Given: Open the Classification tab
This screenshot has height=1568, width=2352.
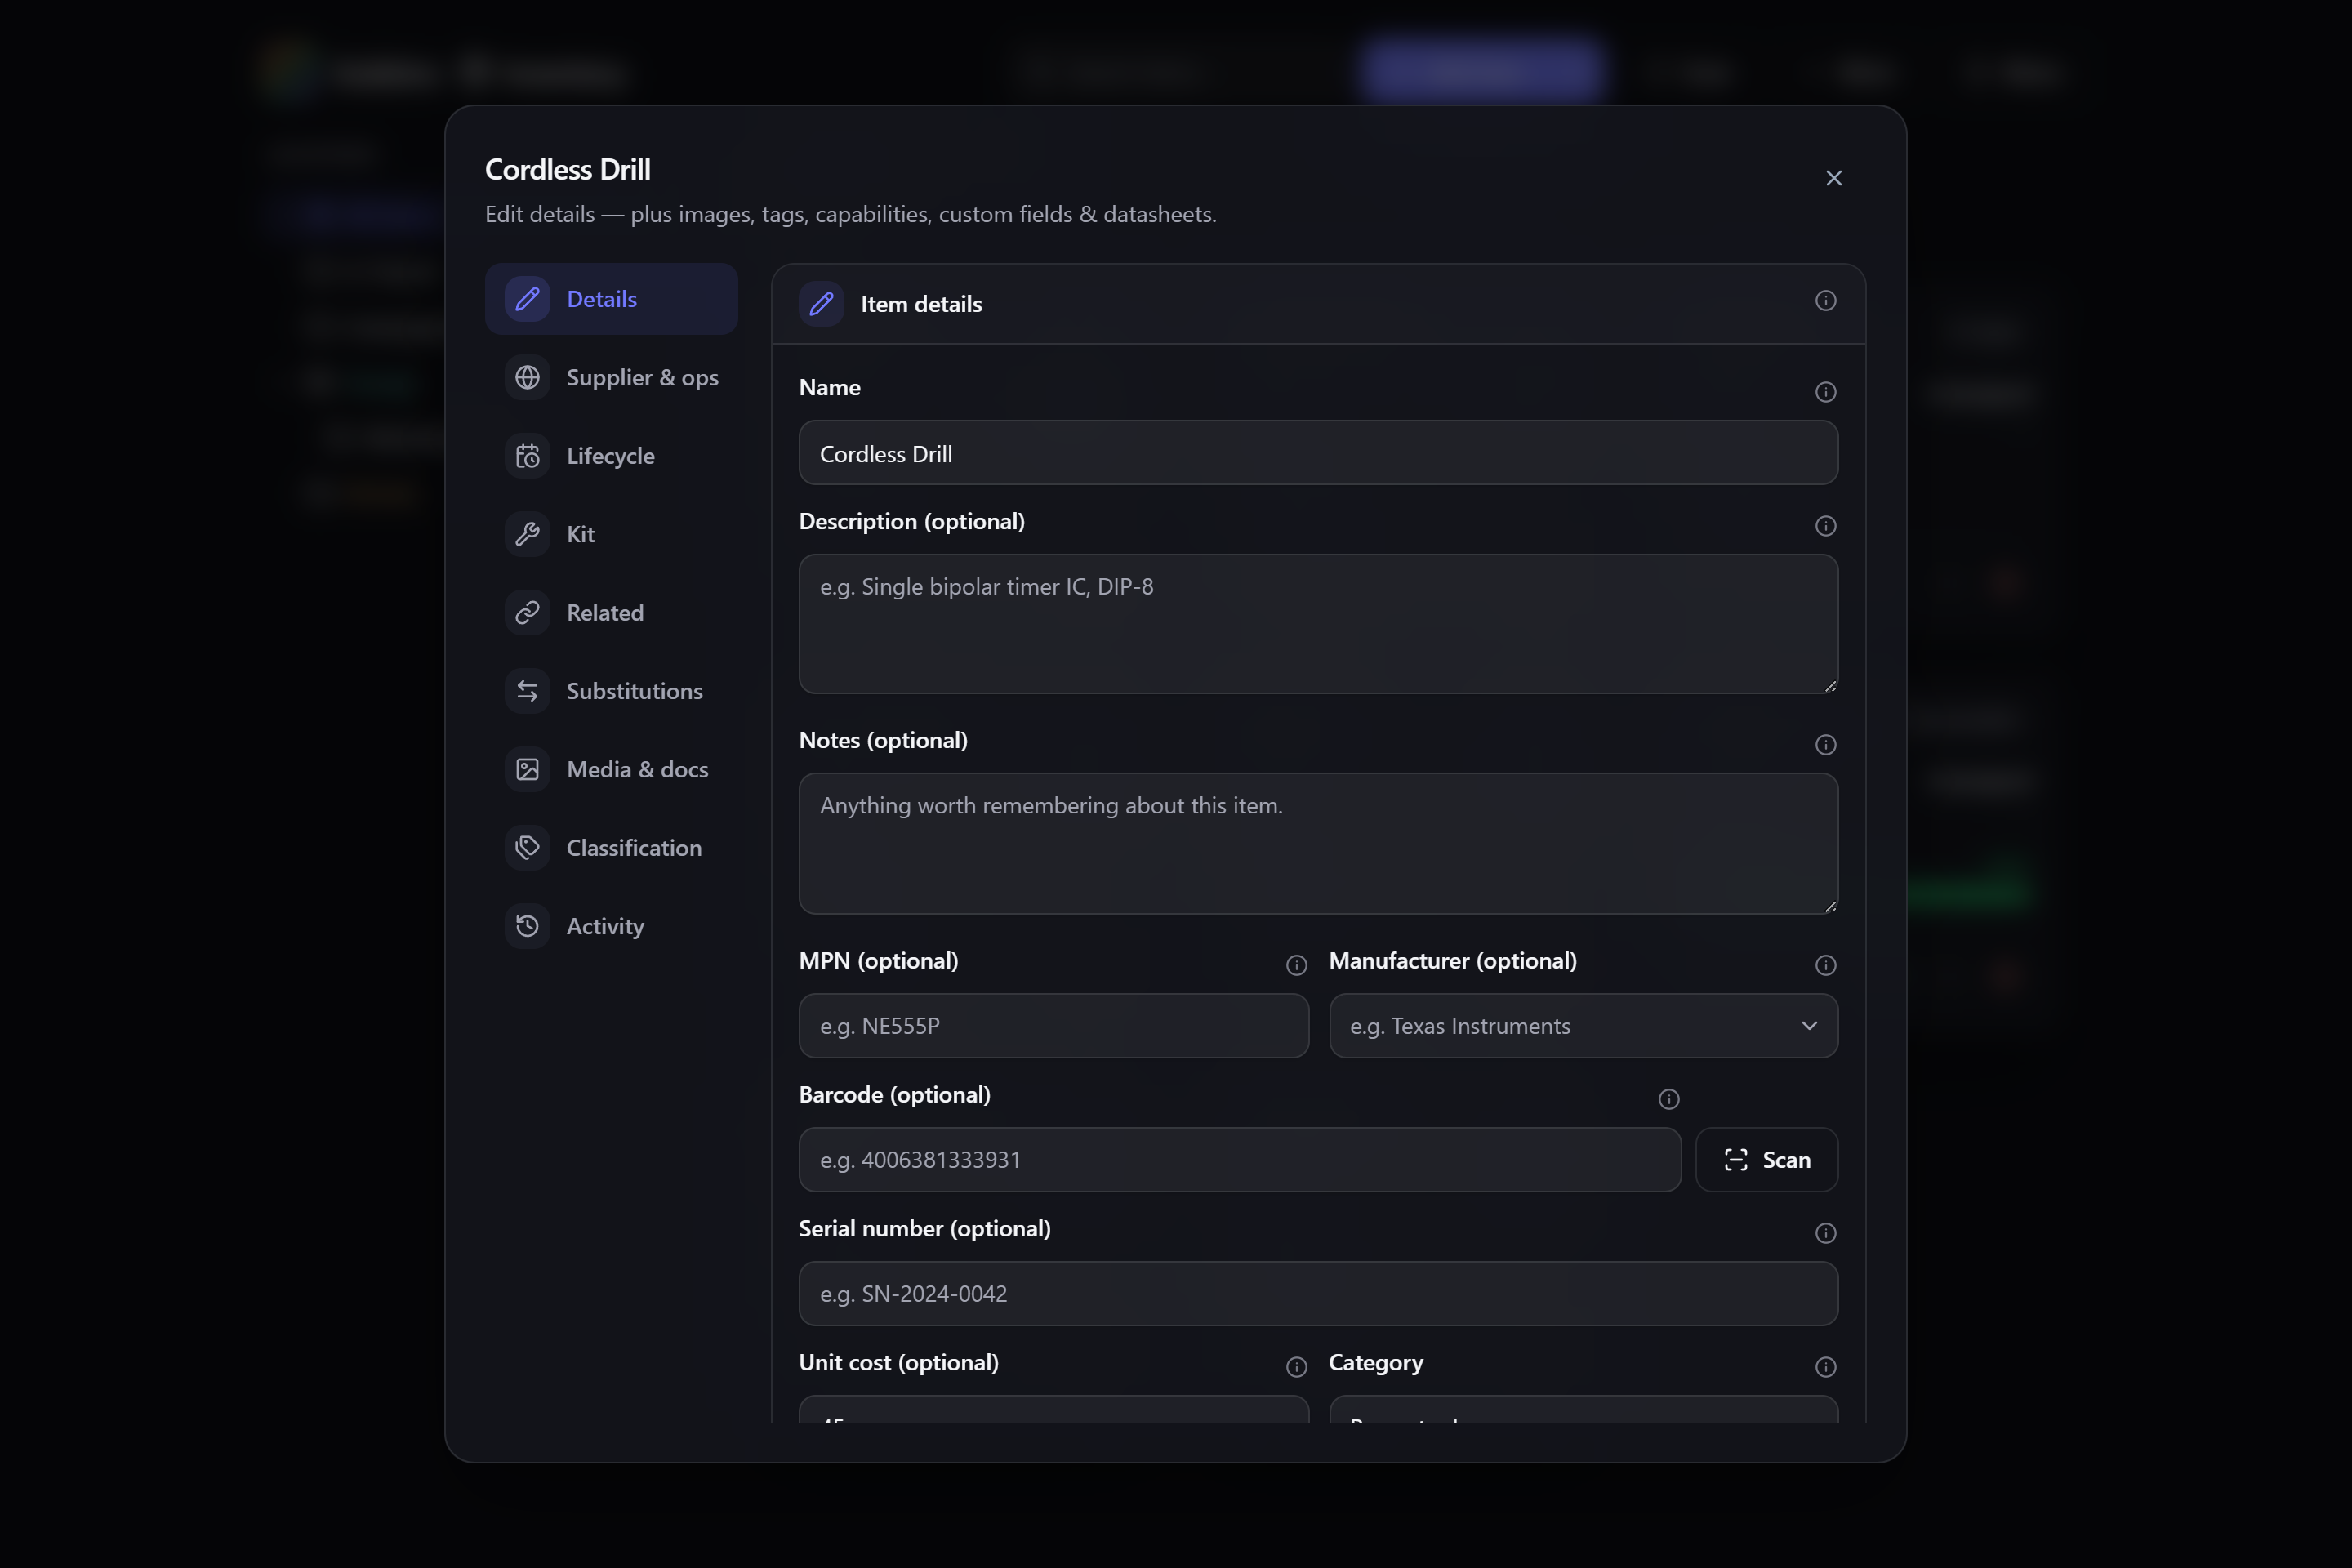Looking at the screenshot, I should point(611,848).
